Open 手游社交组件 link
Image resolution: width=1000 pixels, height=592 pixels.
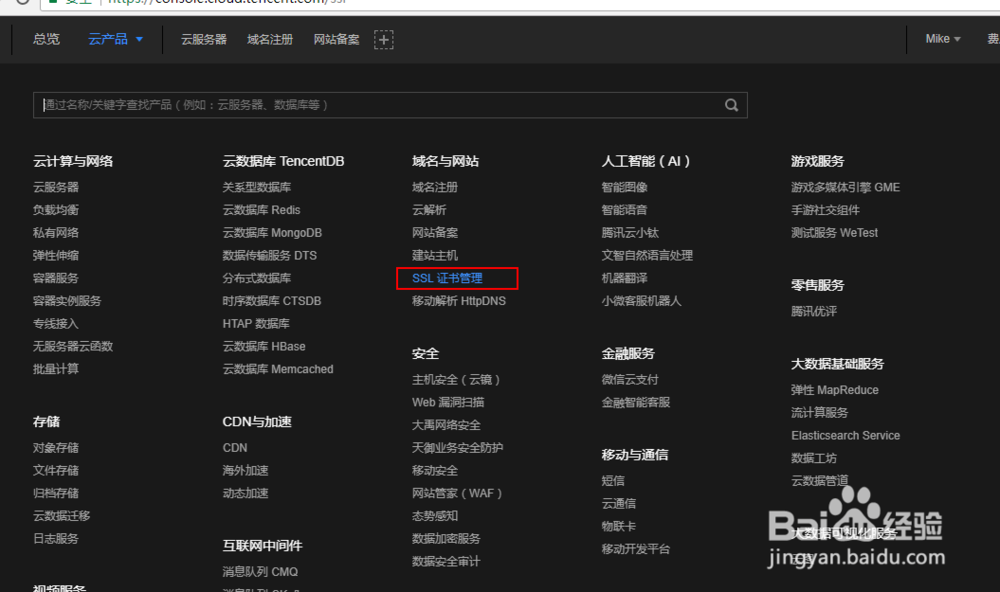825,210
